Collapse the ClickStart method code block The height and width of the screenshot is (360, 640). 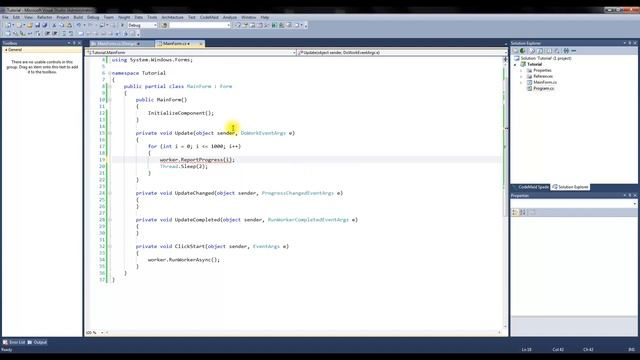click(x=109, y=247)
